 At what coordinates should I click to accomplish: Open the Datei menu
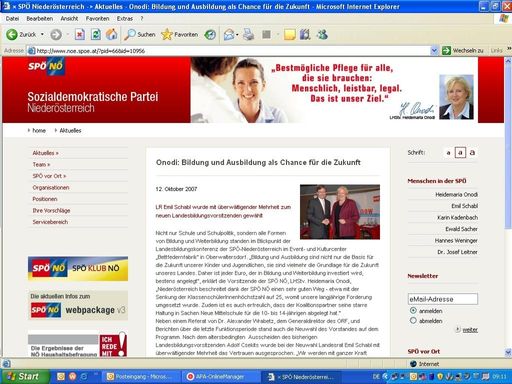pos(12,19)
